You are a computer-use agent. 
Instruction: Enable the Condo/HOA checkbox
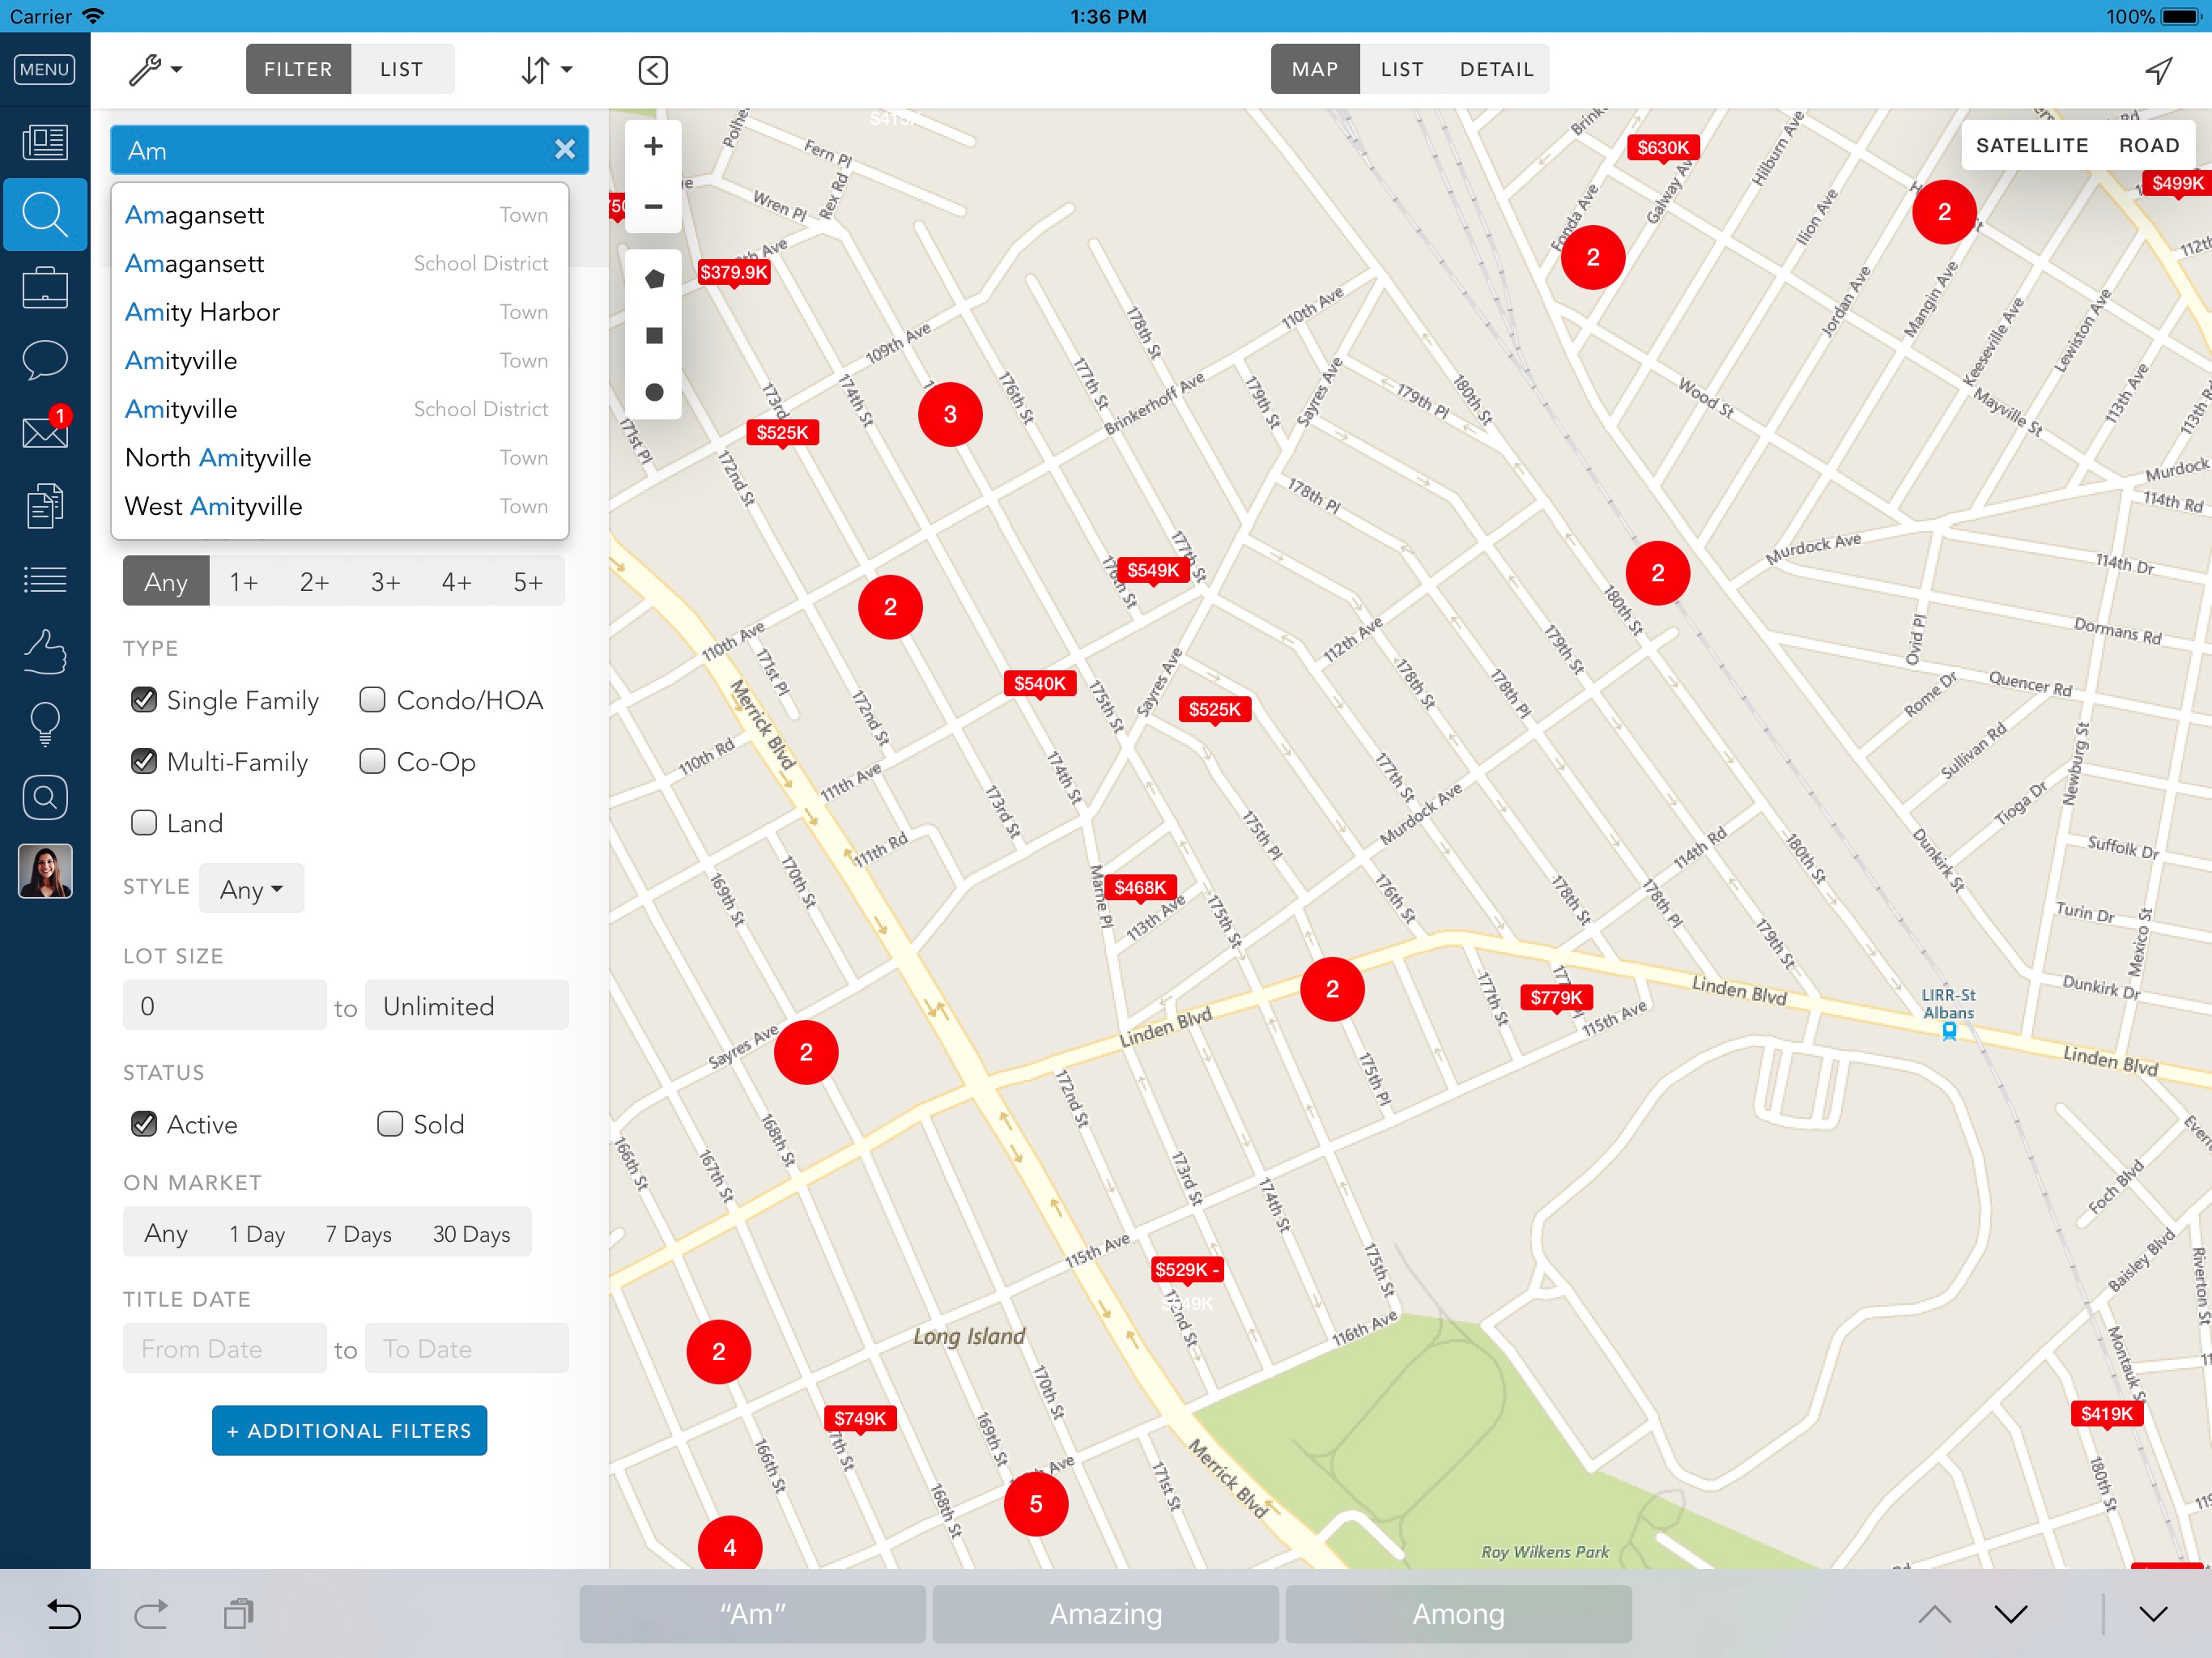[373, 700]
